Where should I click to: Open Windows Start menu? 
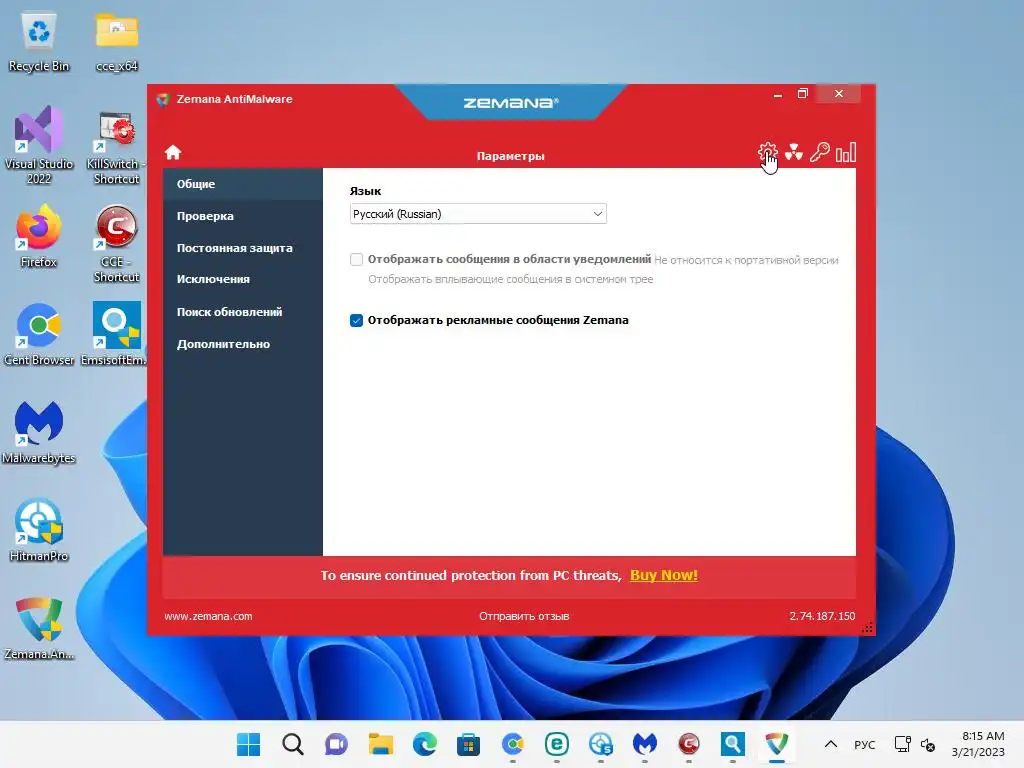(248, 744)
